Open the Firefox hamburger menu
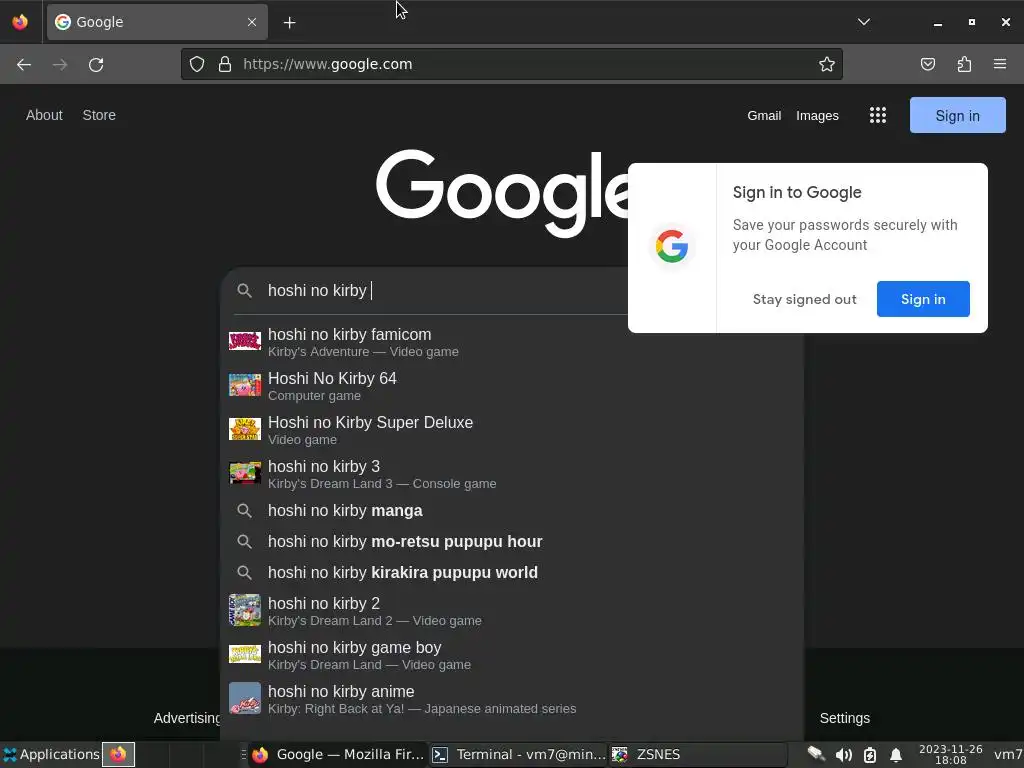The image size is (1024, 768). click(1000, 64)
